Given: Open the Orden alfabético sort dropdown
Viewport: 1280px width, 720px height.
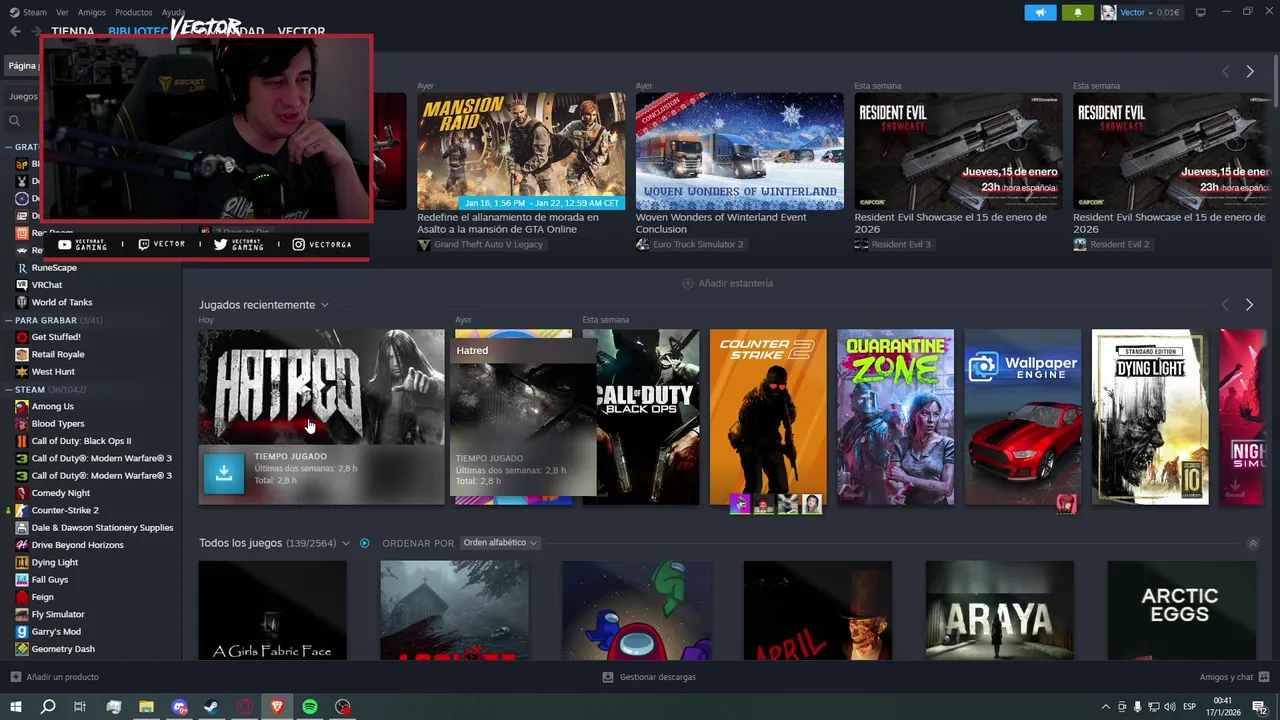Looking at the screenshot, I should point(500,543).
